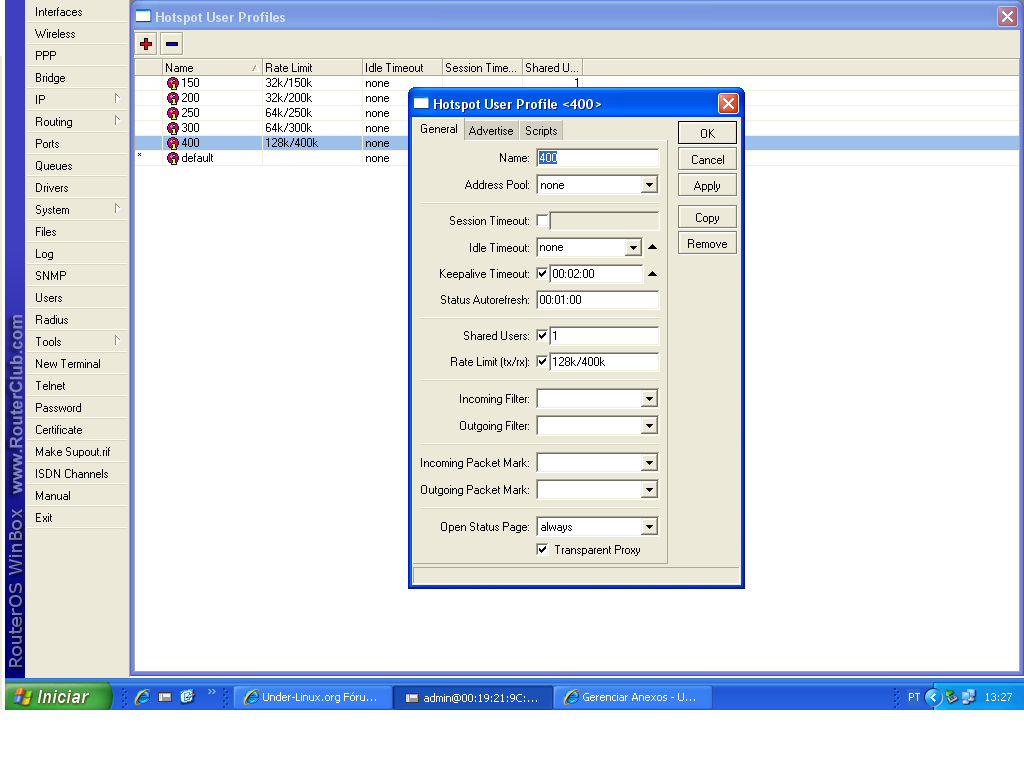1024x768 pixels.
Task: Click the Remove button
Action: click(x=707, y=244)
